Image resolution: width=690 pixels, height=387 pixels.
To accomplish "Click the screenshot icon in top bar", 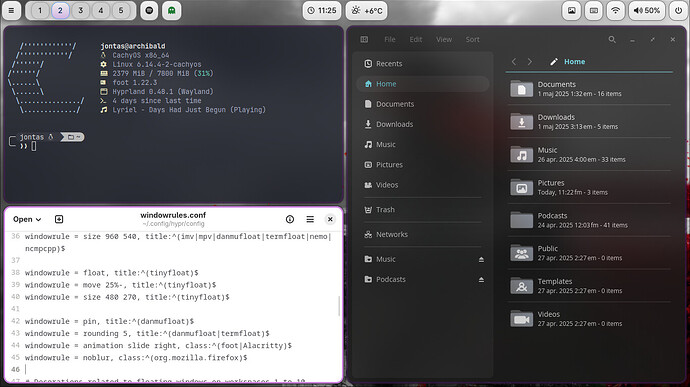I will (572, 11).
